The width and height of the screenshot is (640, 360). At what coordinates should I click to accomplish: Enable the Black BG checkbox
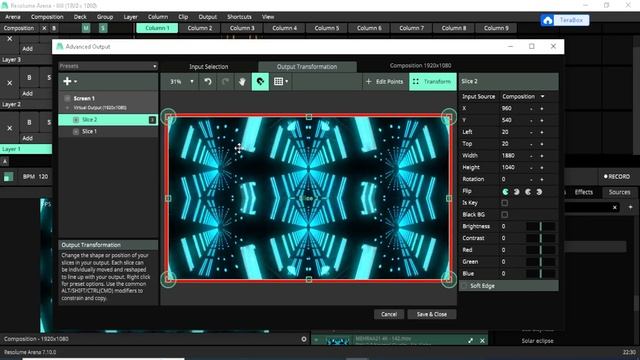505,215
